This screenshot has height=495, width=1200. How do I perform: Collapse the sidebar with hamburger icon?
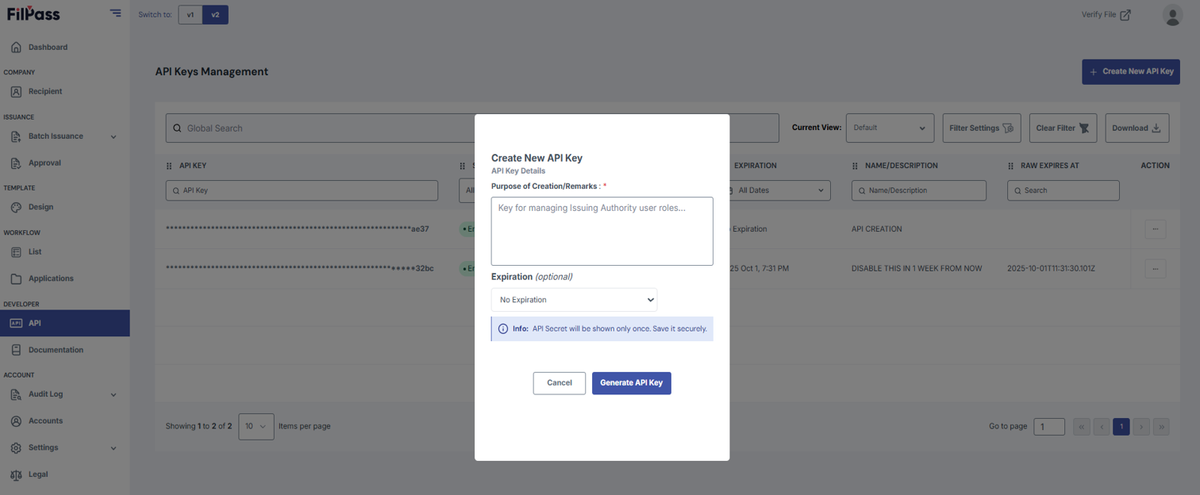116,13
